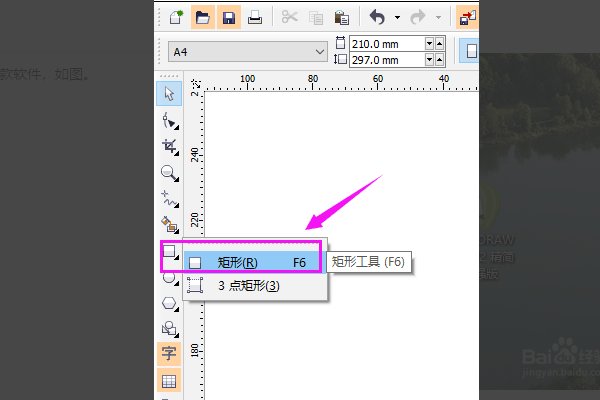Open the redo history dropdown arrow
Screen dimensions: 600x400
pos(439,18)
